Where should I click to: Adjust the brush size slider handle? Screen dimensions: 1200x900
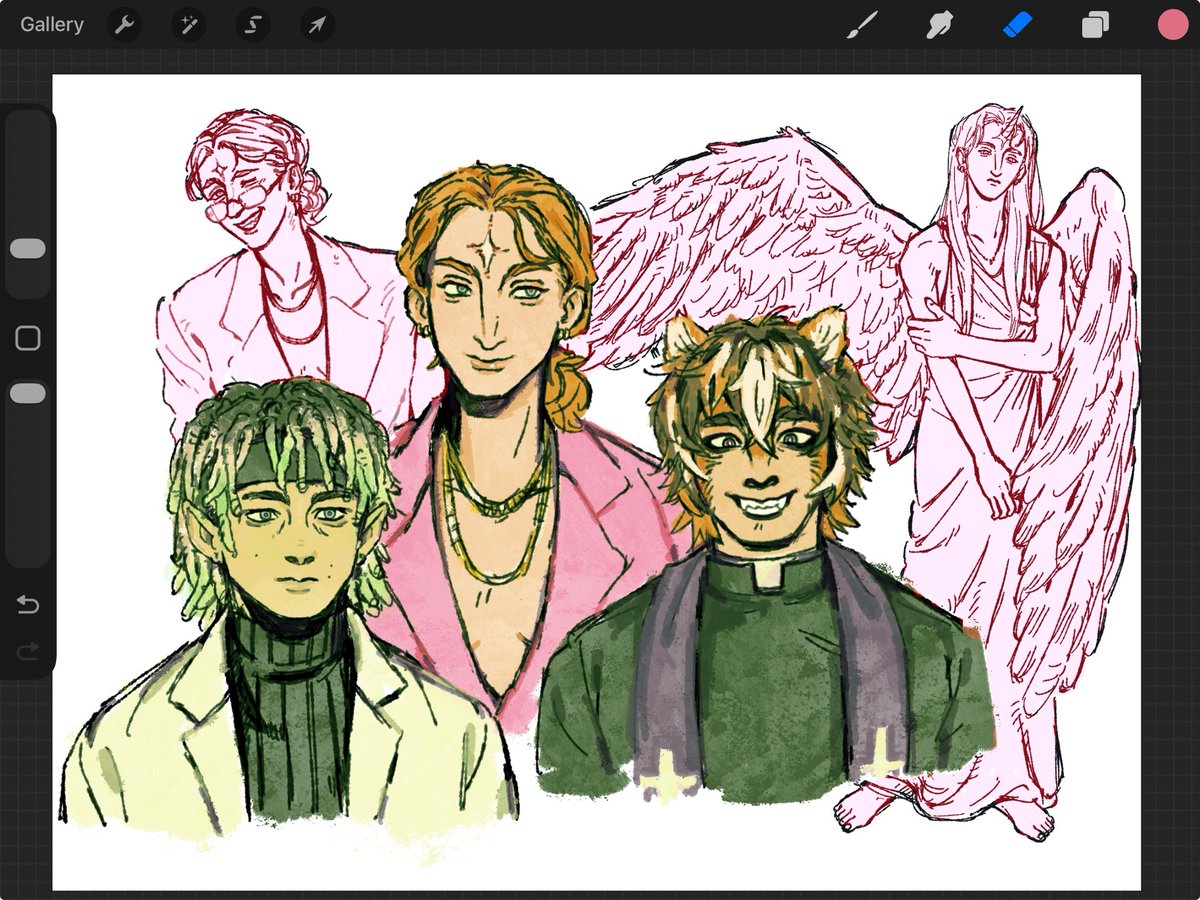(x=28, y=249)
